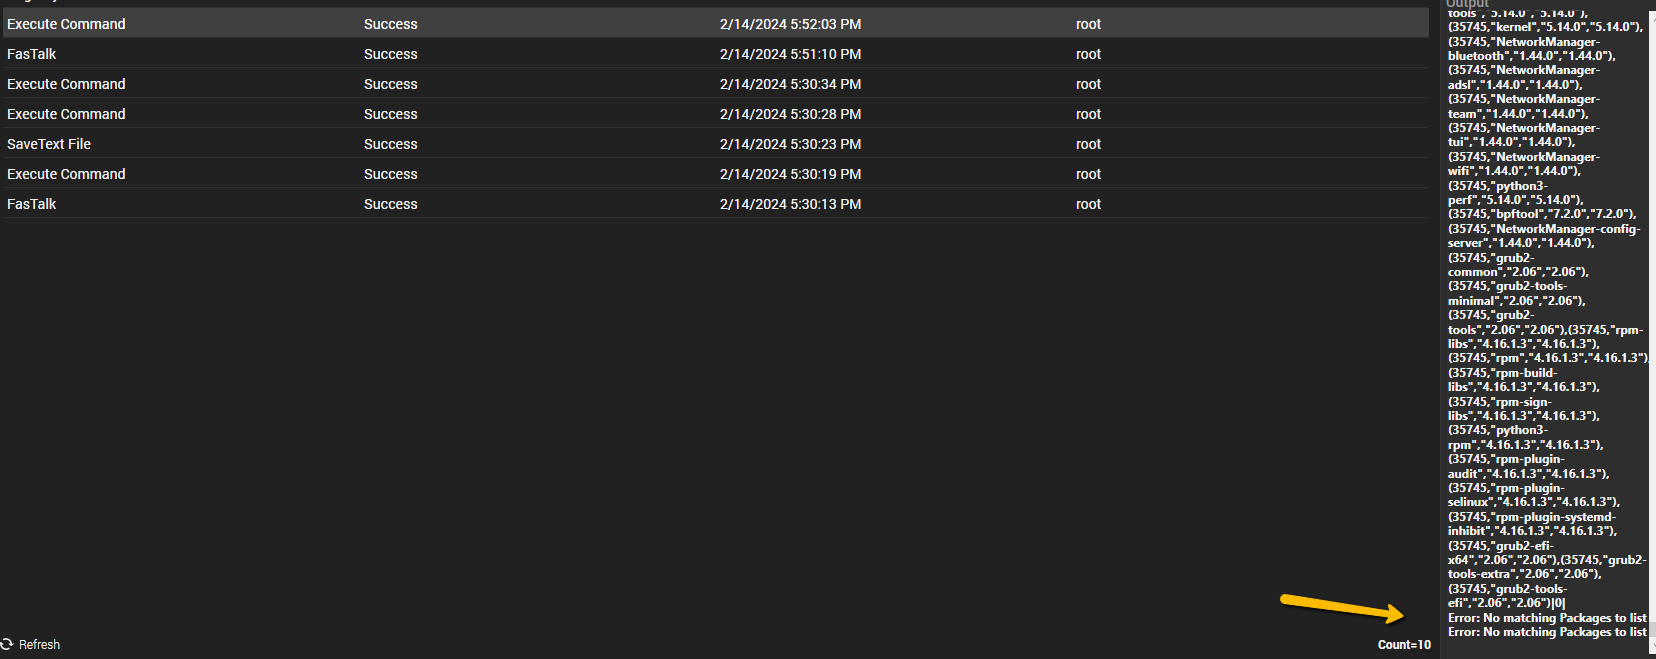
Task: Click rpm-plugin-selinux entry in output text
Action: point(1530,495)
